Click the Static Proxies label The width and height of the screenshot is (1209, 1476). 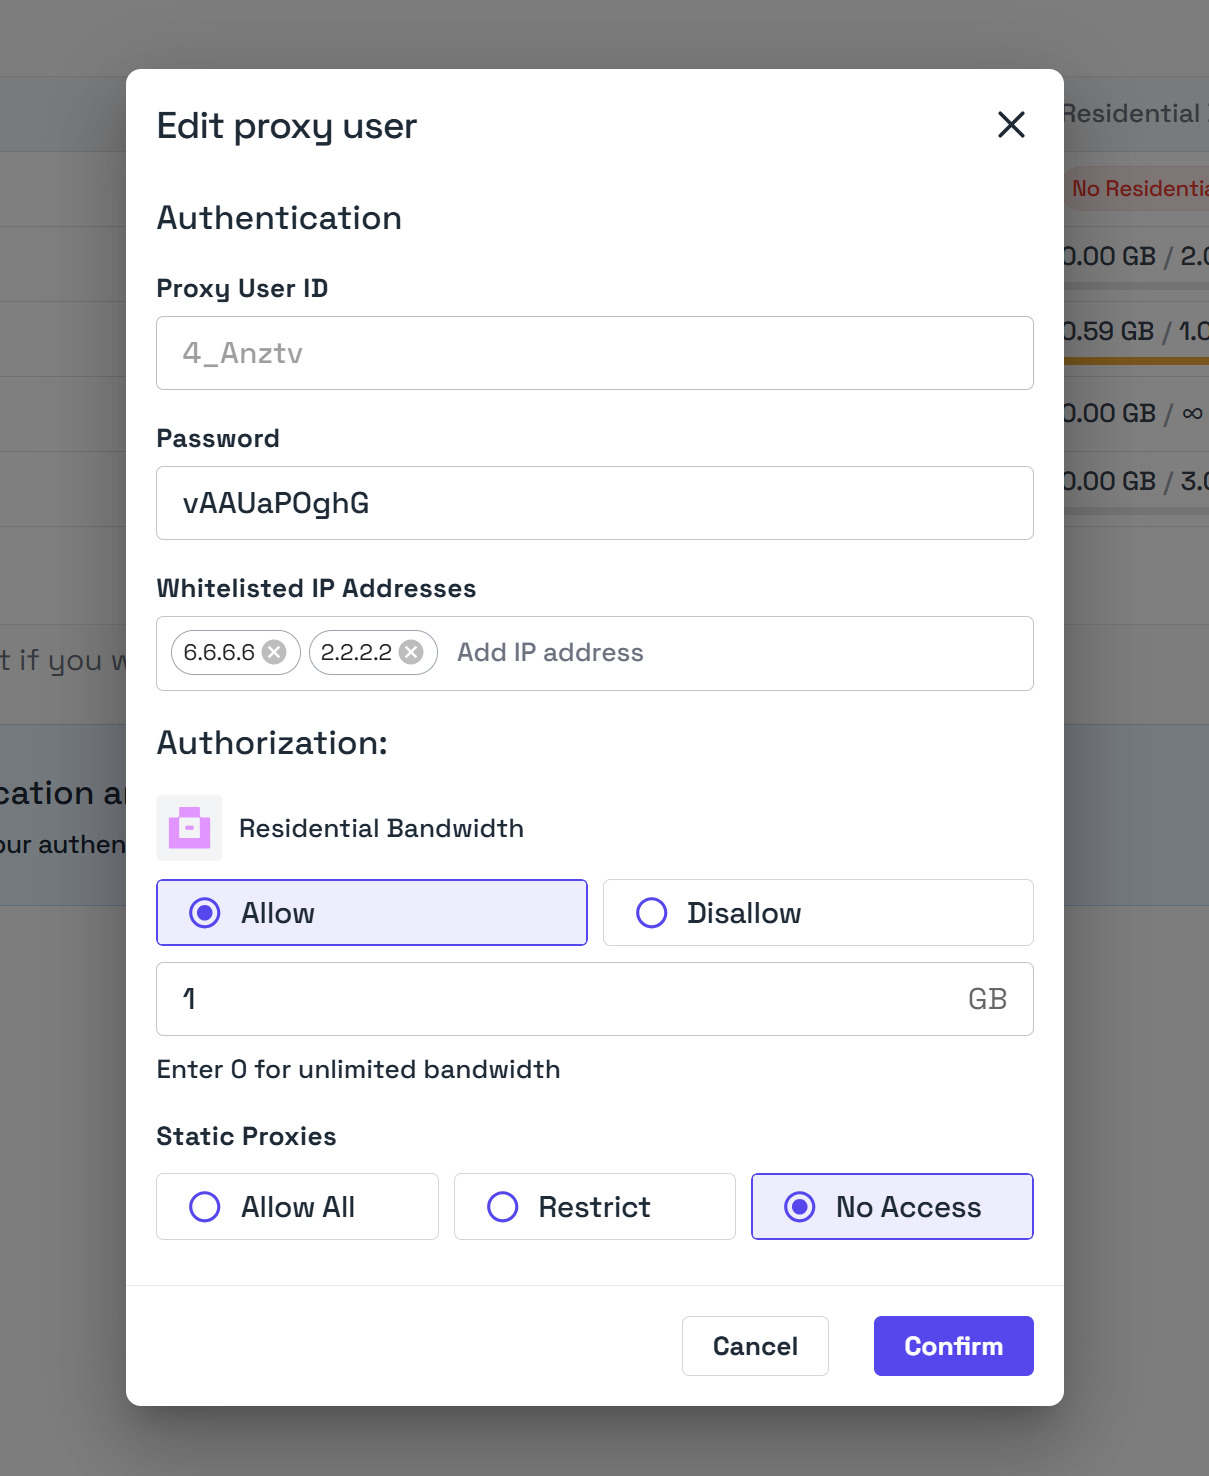(x=246, y=1136)
